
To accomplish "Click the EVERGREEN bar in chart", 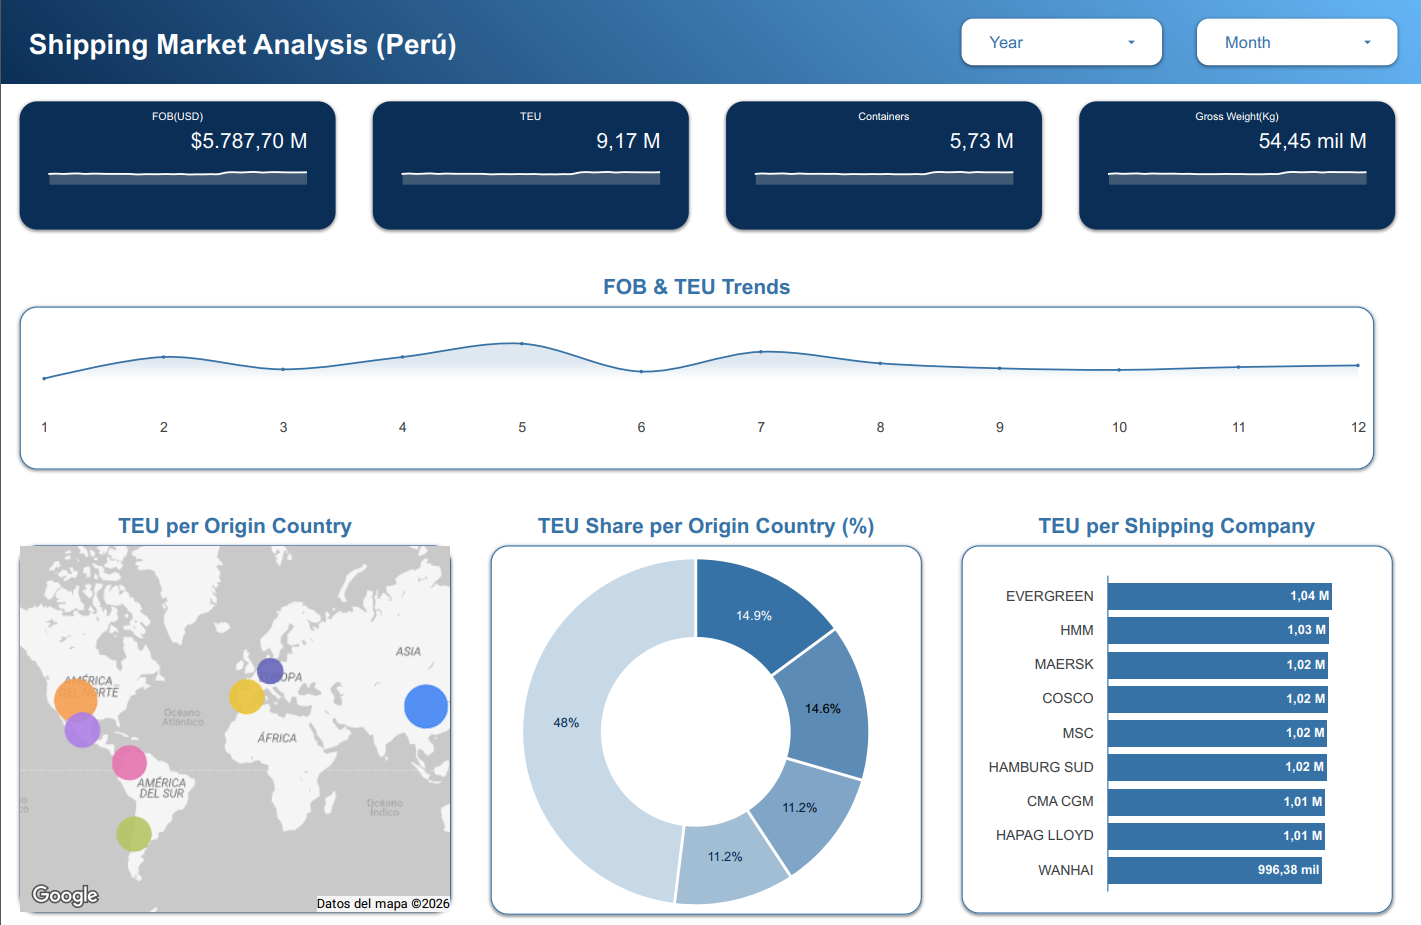I will pyautogui.click(x=1219, y=596).
